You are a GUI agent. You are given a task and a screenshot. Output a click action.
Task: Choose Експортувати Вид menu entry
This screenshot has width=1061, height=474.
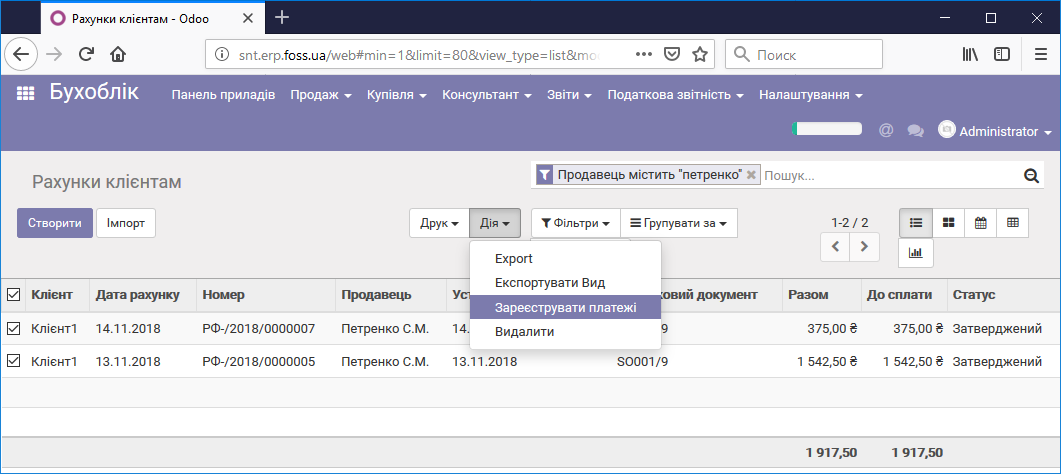coord(566,283)
